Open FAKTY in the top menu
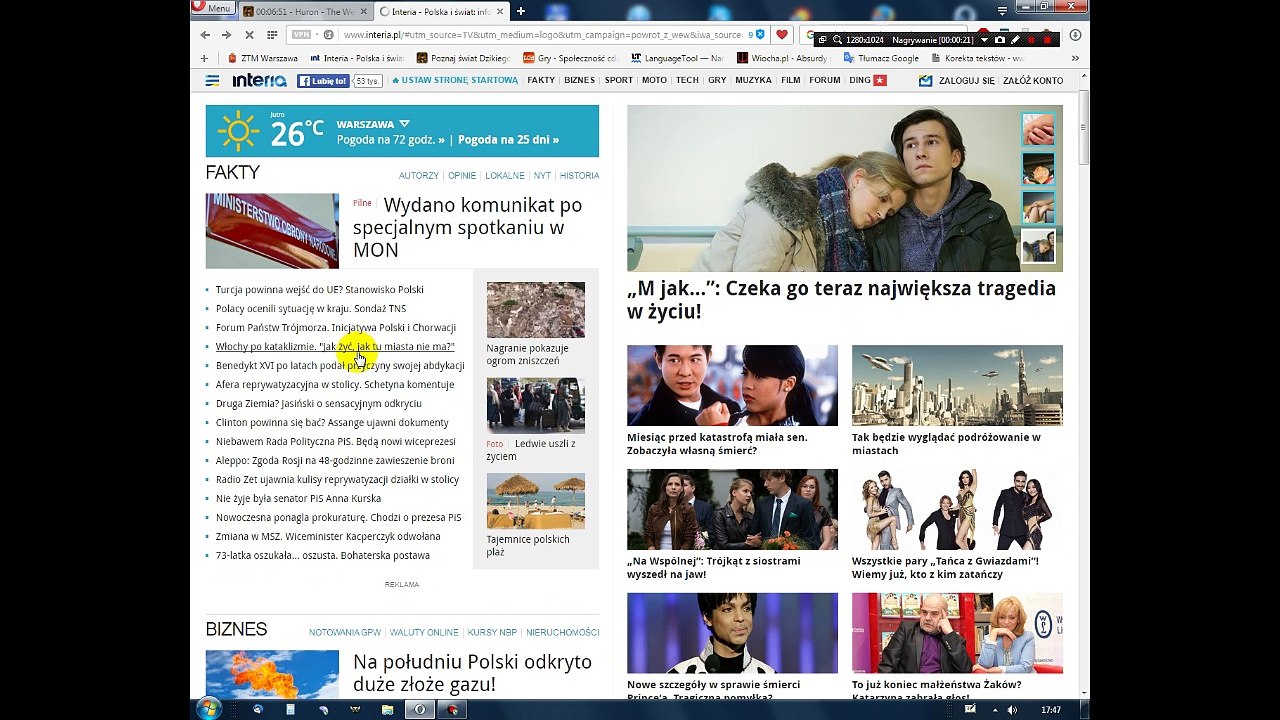1280x720 pixels. click(541, 80)
